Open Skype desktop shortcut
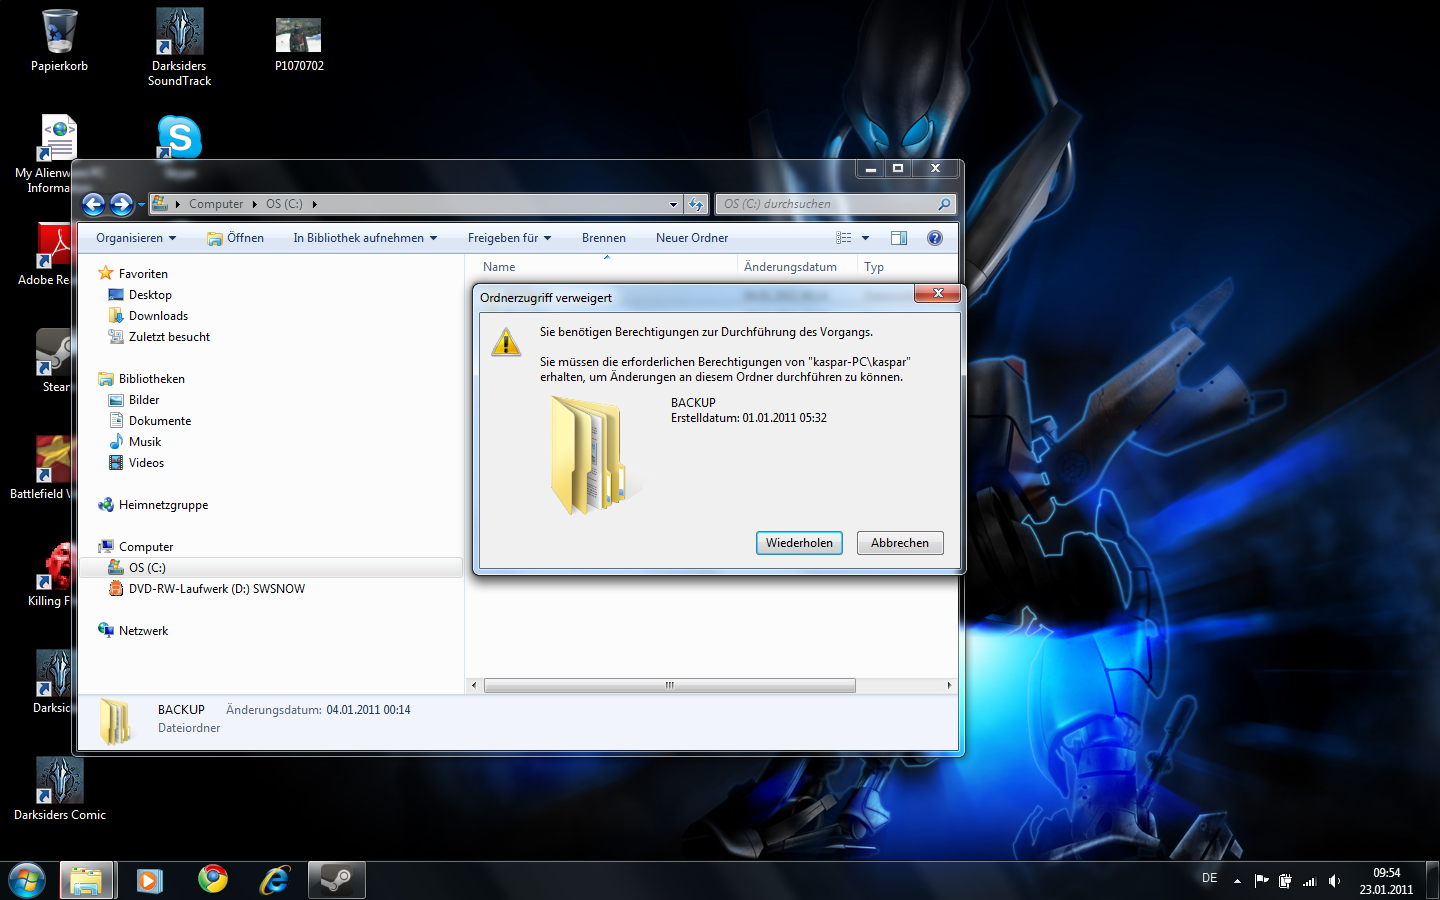The height and width of the screenshot is (900, 1440). pyautogui.click(x=179, y=137)
